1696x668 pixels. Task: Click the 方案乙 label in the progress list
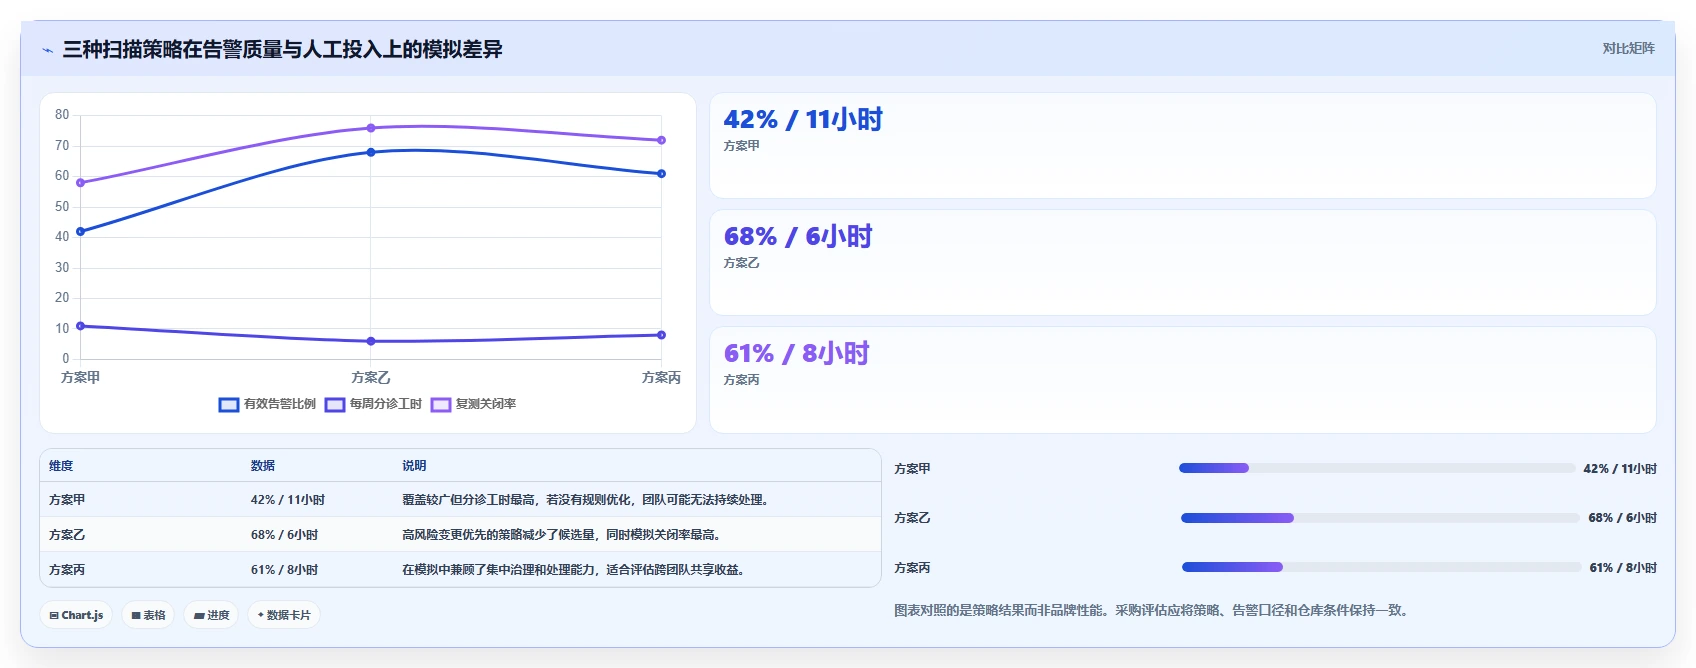point(912,518)
